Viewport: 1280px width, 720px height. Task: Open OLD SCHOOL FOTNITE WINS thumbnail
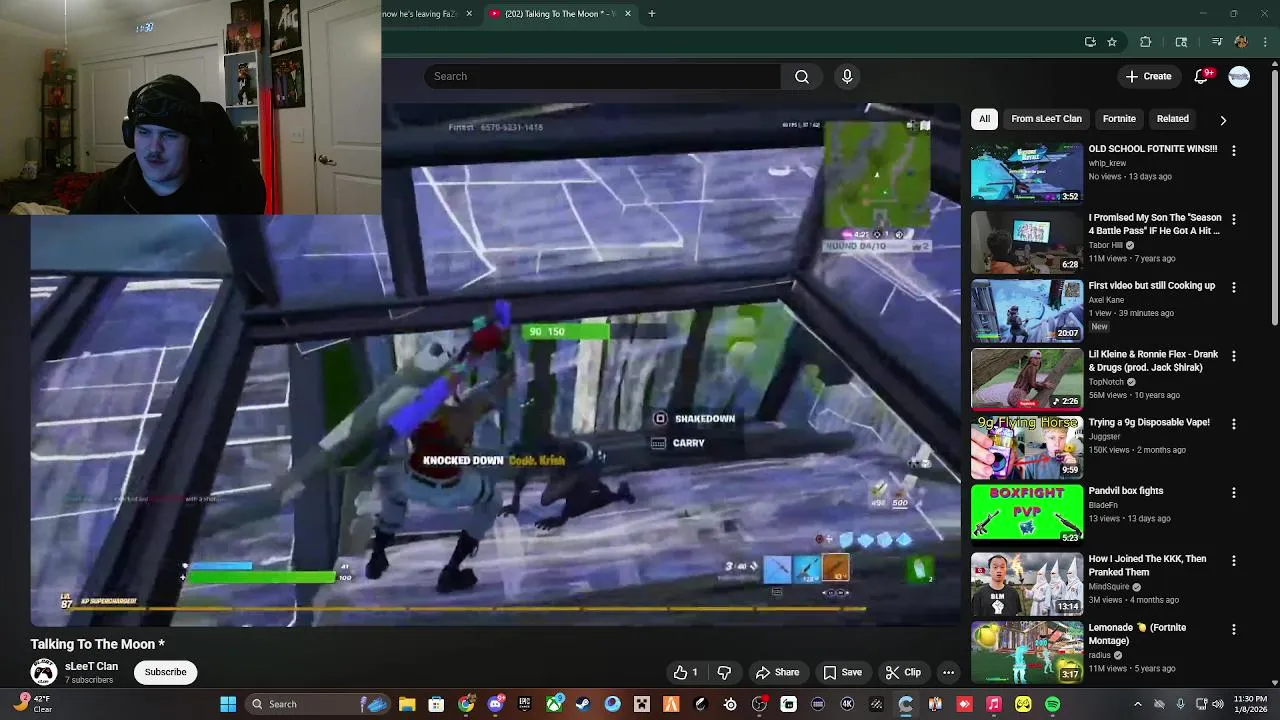coord(1027,172)
